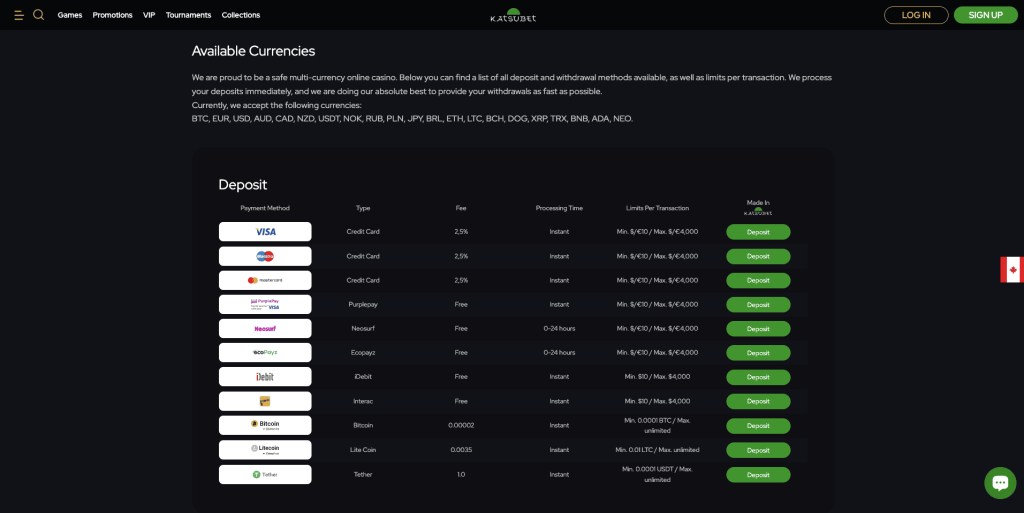Click Deposit button in Neosurf row

(758, 329)
